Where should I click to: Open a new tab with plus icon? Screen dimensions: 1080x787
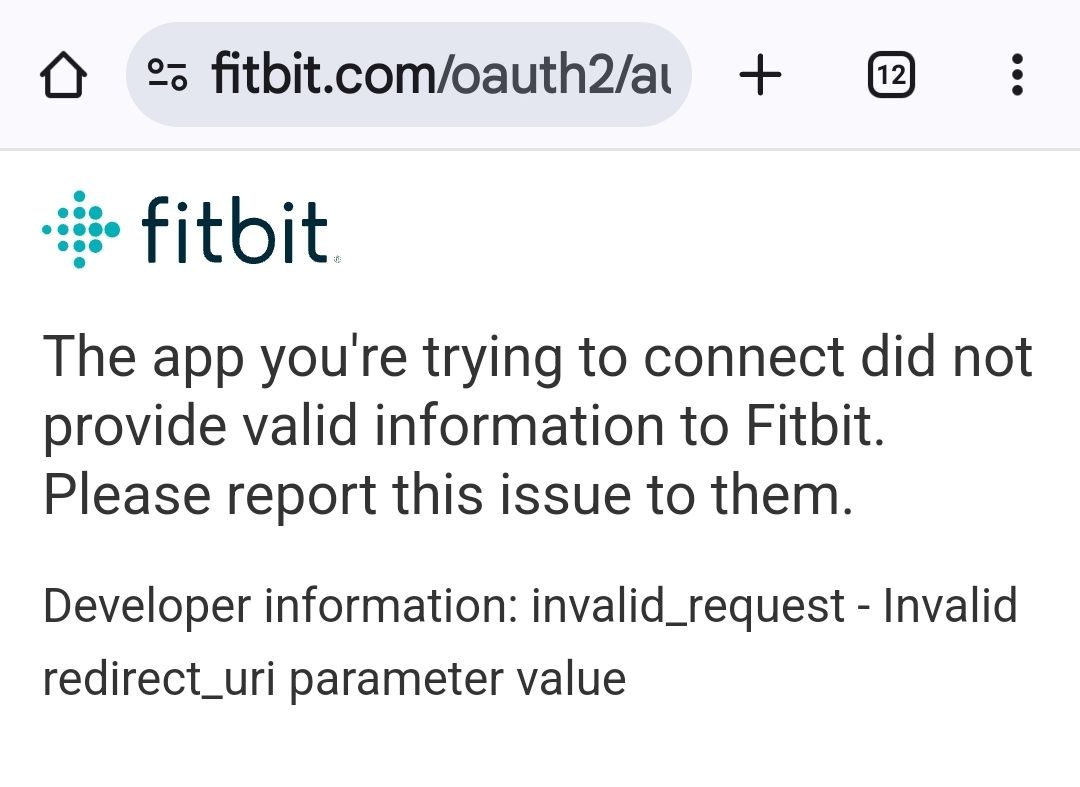760,75
